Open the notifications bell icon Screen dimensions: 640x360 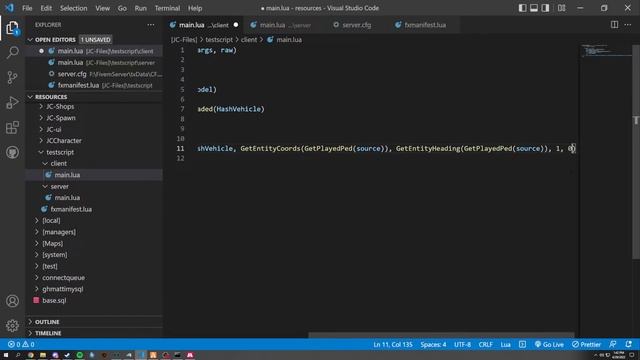click(x=629, y=344)
